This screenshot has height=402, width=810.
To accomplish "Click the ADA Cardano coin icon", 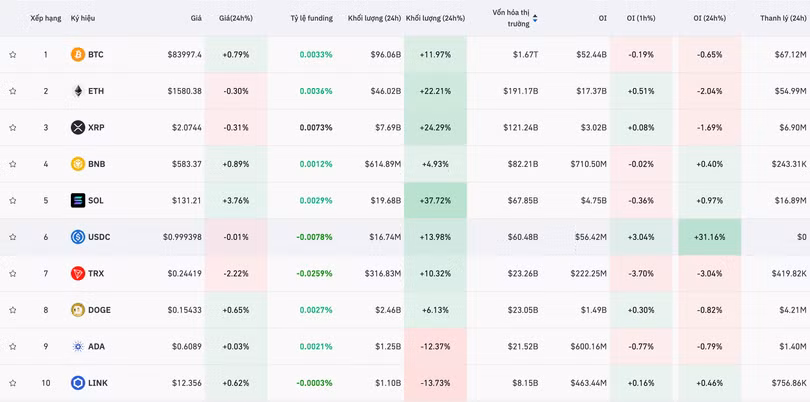I will [78, 347].
